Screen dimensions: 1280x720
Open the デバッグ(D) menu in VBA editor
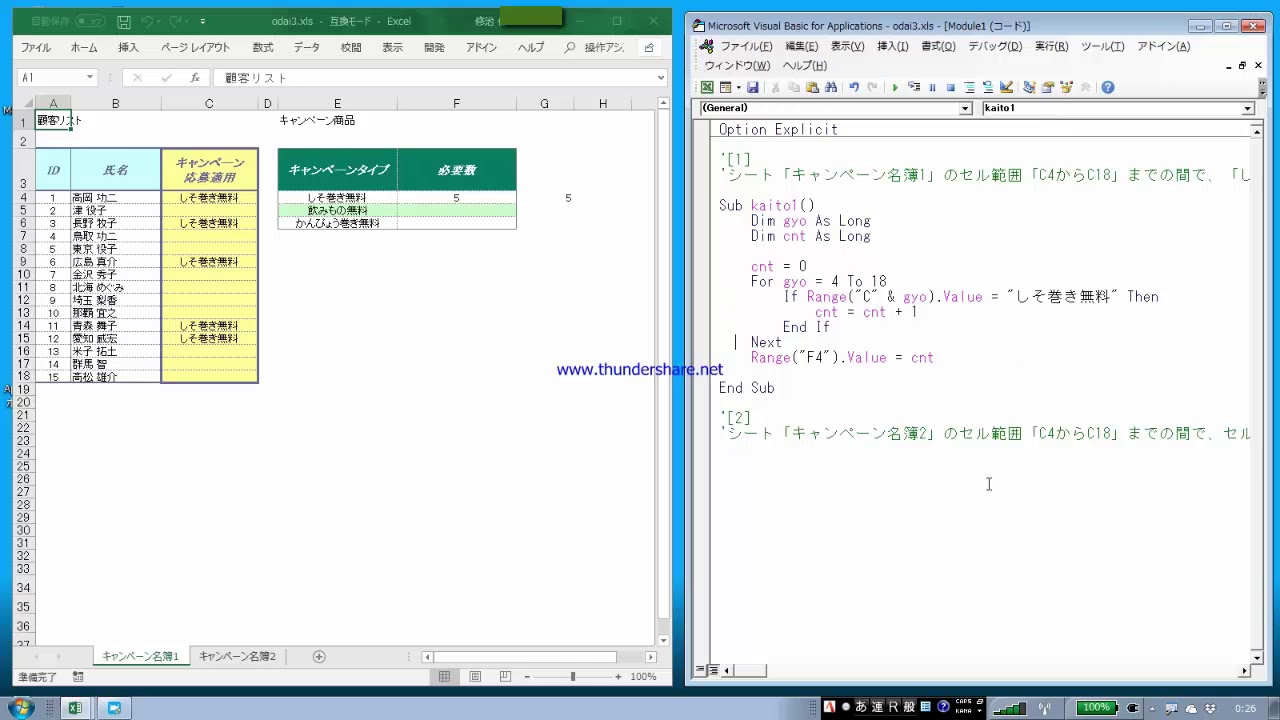point(994,46)
